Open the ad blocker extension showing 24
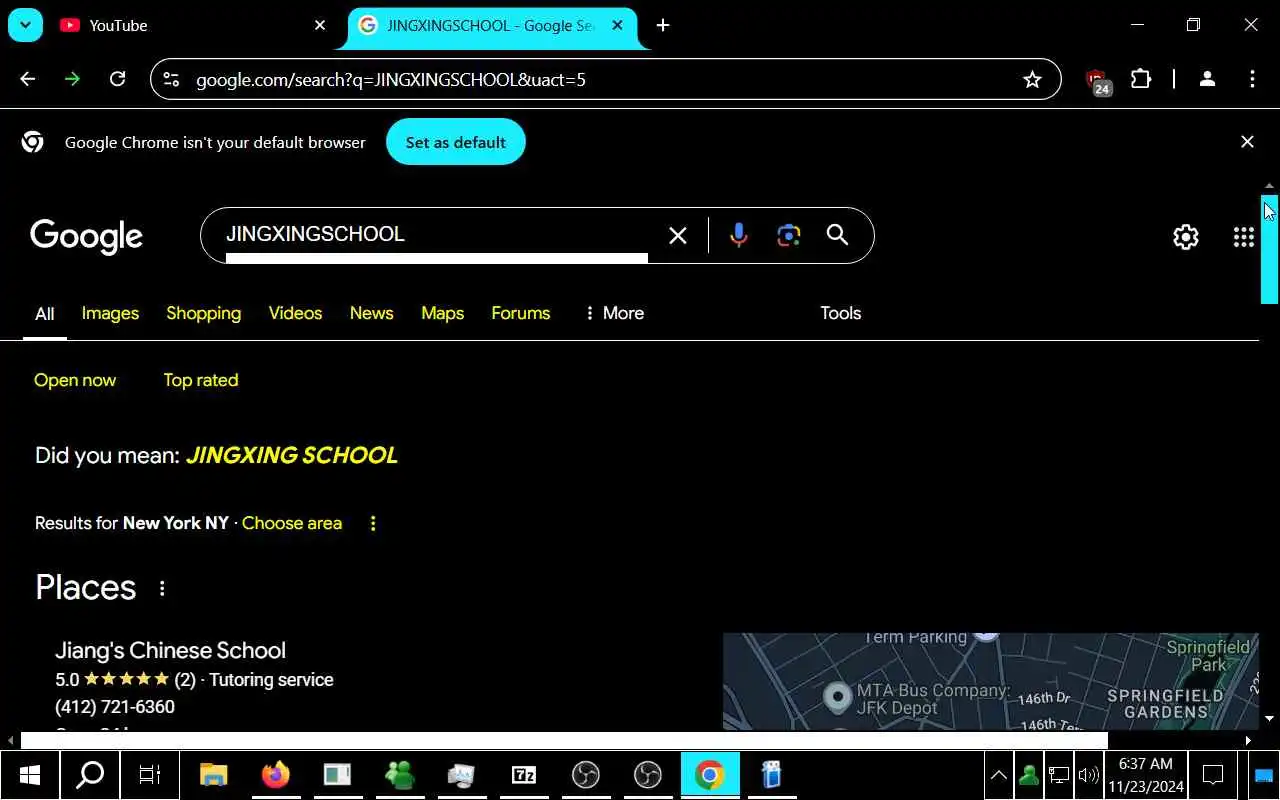The width and height of the screenshot is (1280, 800). (1098, 80)
